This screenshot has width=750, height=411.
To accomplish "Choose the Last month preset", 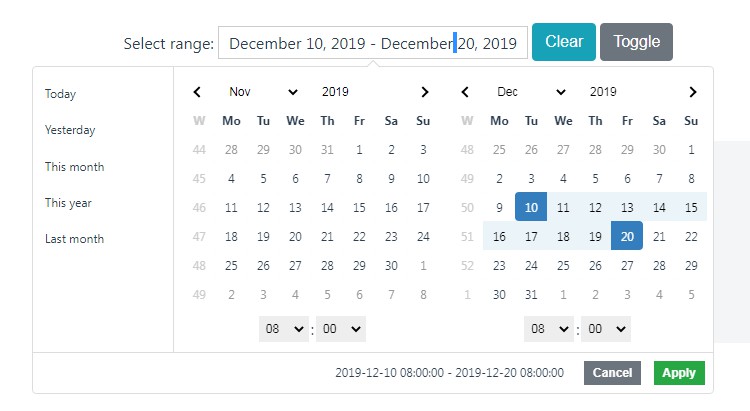I will 74,239.
